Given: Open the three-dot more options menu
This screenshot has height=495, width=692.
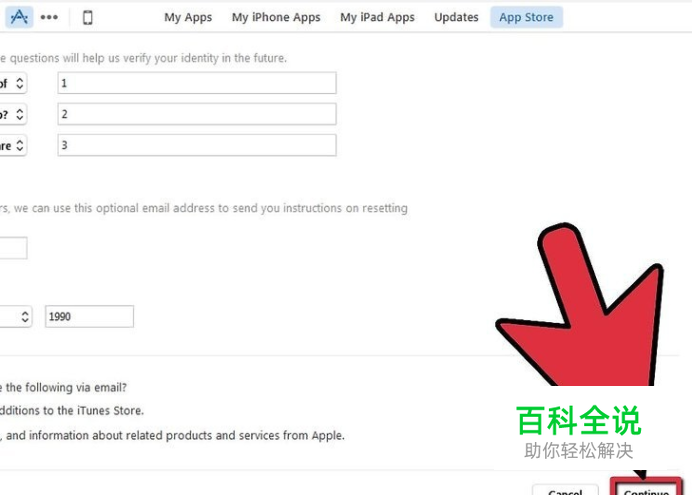Looking at the screenshot, I should pos(49,17).
